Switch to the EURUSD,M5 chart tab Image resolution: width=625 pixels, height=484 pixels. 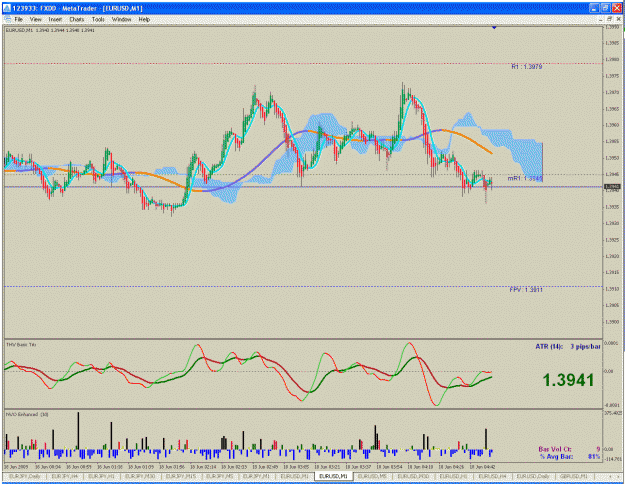tap(372, 476)
